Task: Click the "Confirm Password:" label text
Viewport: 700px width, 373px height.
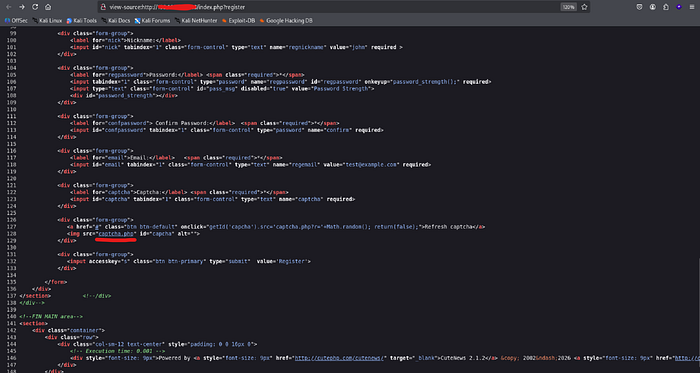Action: click(181, 123)
